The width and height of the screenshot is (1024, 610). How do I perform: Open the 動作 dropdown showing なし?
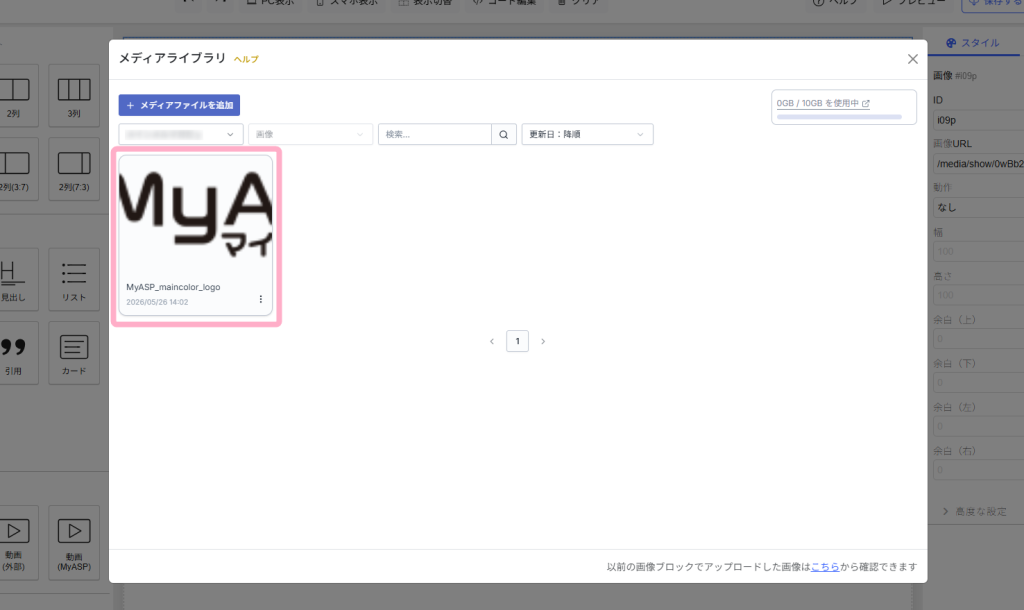(x=978, y=208)
